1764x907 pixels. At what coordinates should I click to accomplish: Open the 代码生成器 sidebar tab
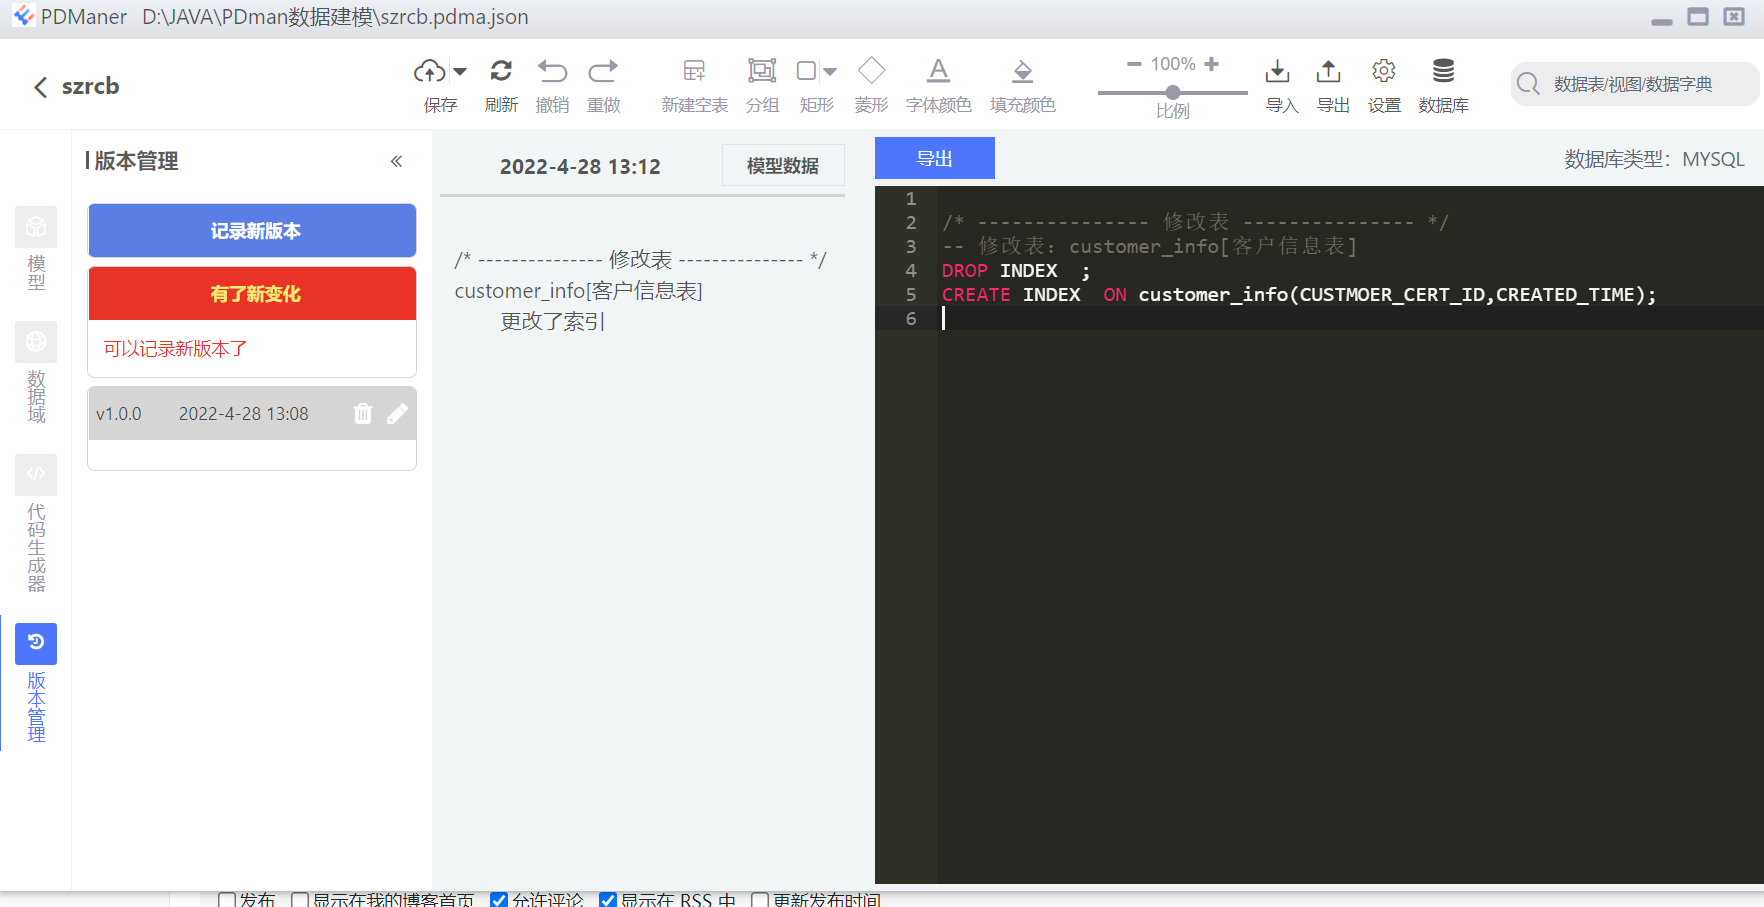(x=36, y=525)
